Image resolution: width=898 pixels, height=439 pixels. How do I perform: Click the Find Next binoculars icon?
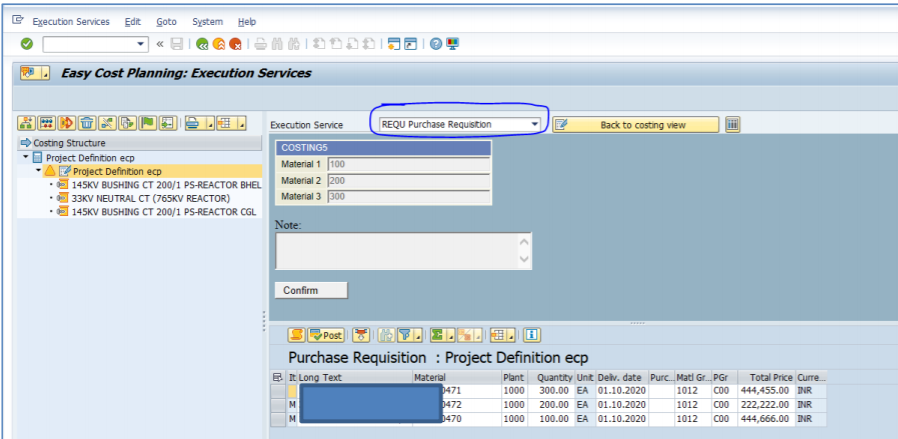[x=294, y=43]
